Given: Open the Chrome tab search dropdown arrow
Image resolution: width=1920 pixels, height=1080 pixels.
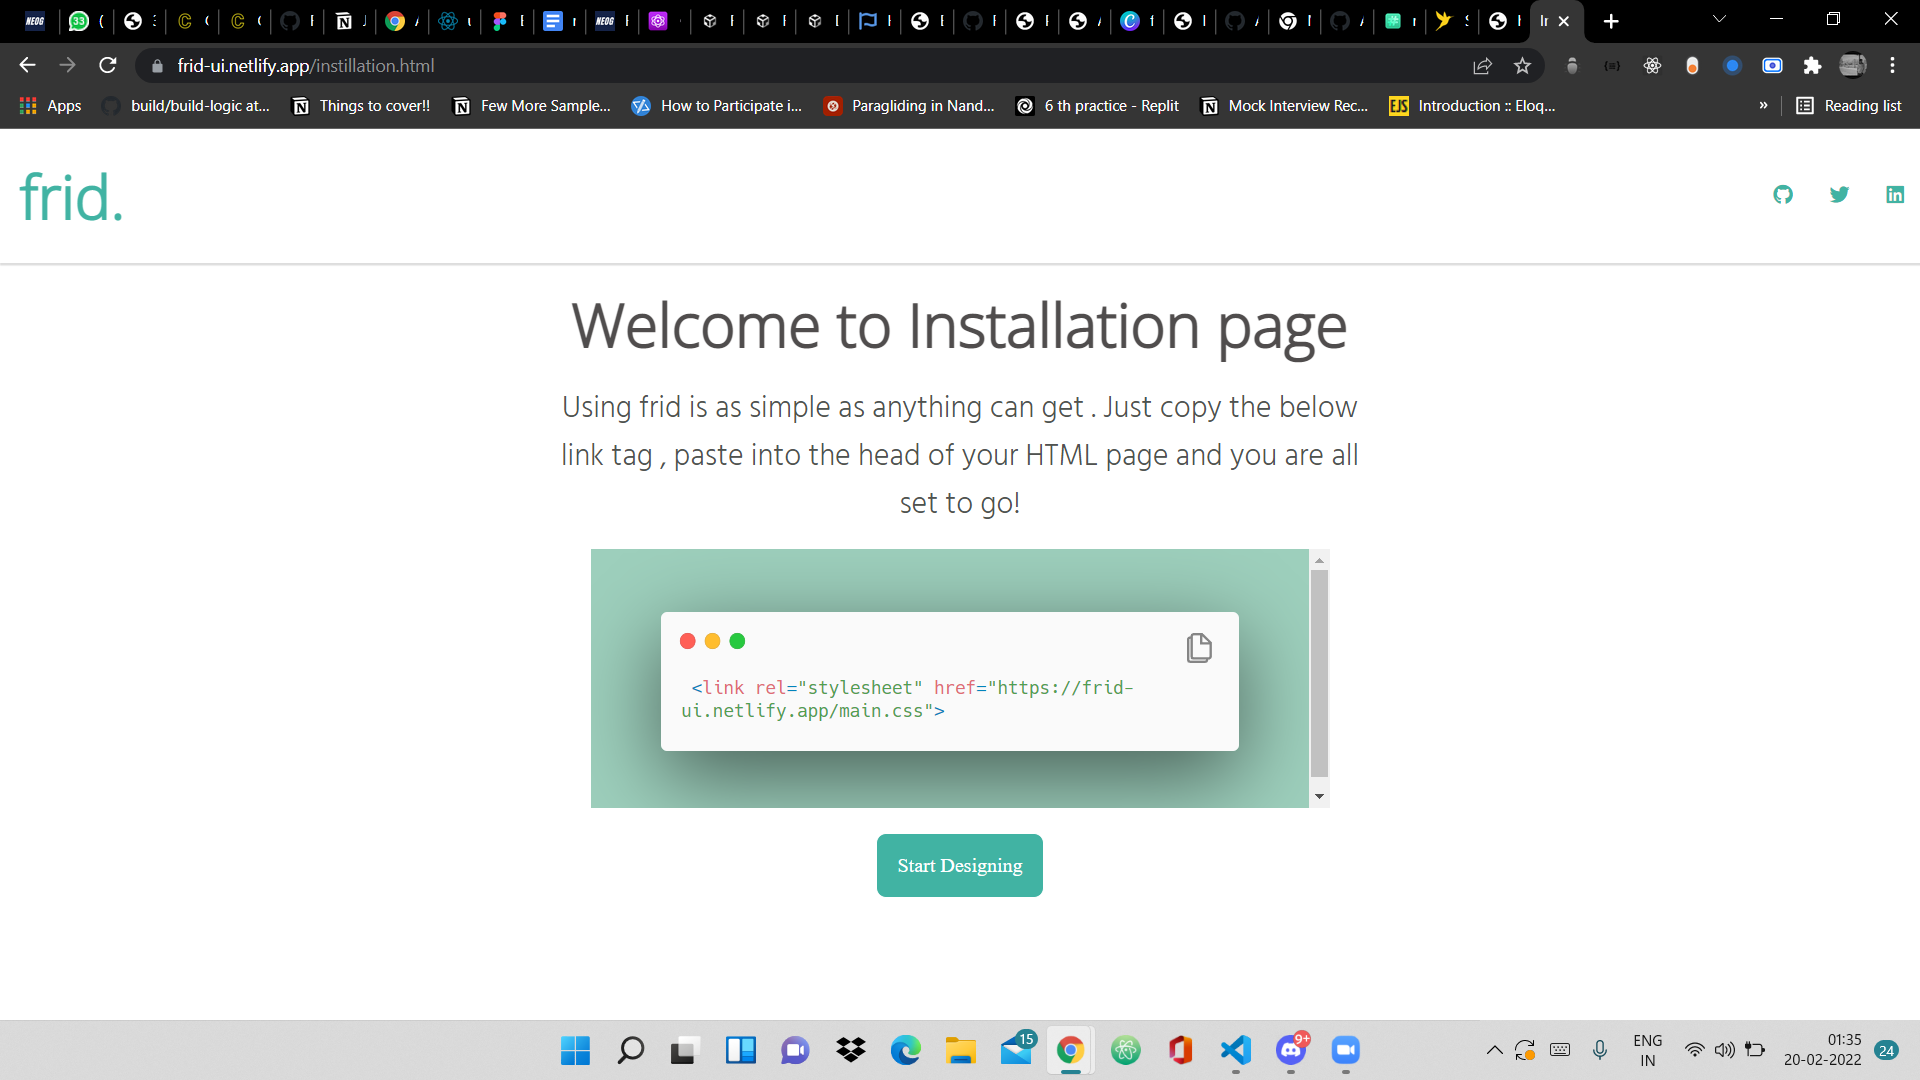Looking at the screenshot, I should (1718, 20).
